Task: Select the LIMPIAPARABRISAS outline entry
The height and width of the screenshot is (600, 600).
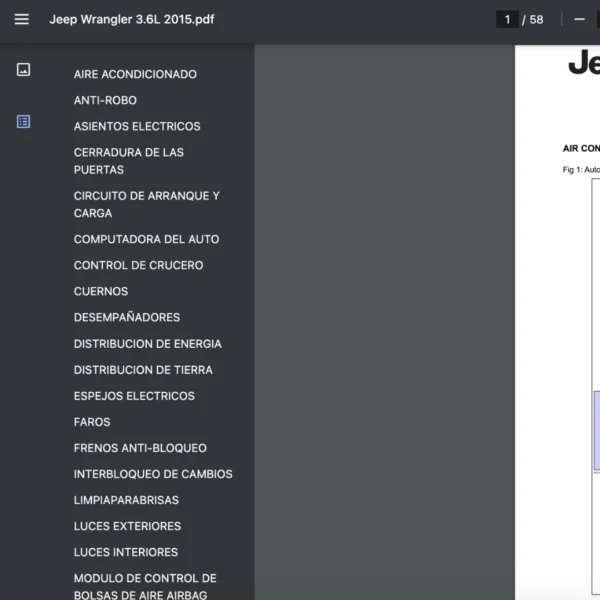Action: pos(126,500)
